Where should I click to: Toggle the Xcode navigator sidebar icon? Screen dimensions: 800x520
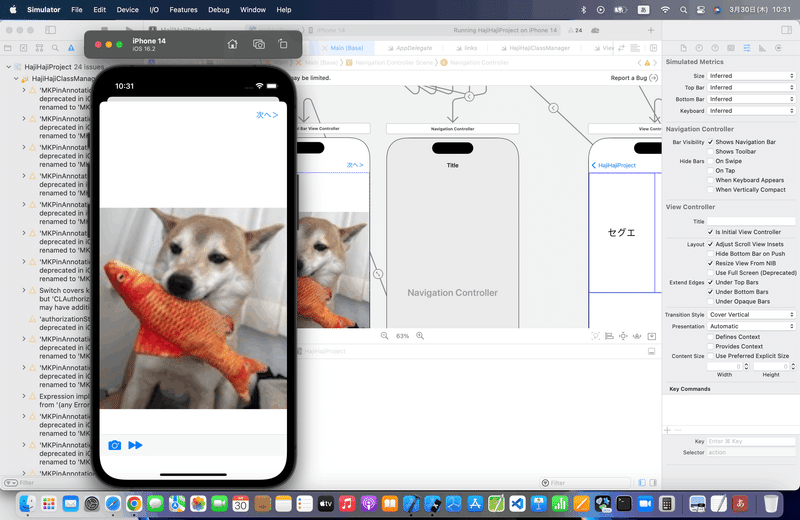pyautogui.click(x=51, y=30)
